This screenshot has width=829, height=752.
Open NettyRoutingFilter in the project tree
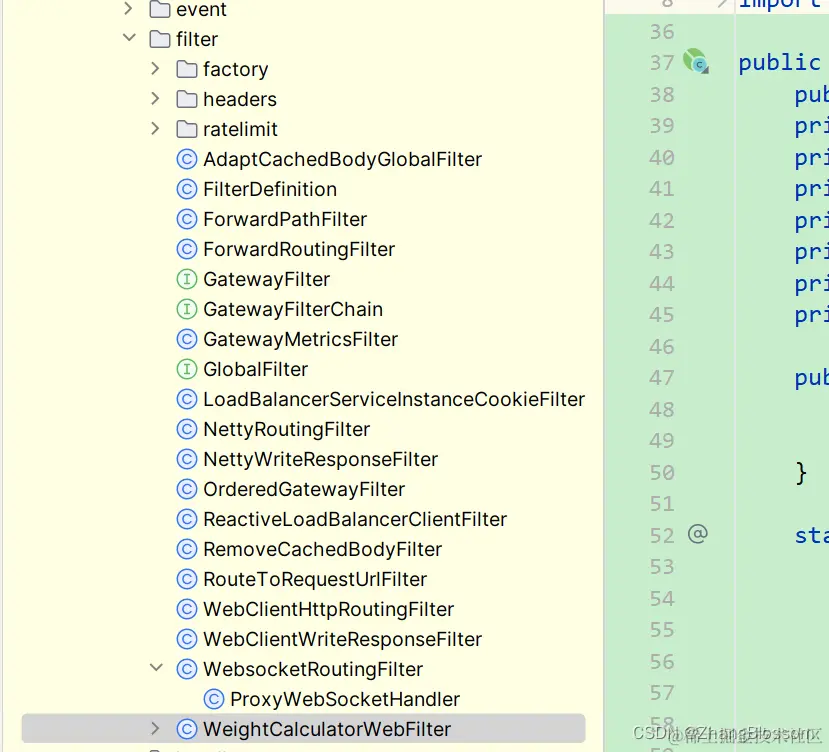287,429
